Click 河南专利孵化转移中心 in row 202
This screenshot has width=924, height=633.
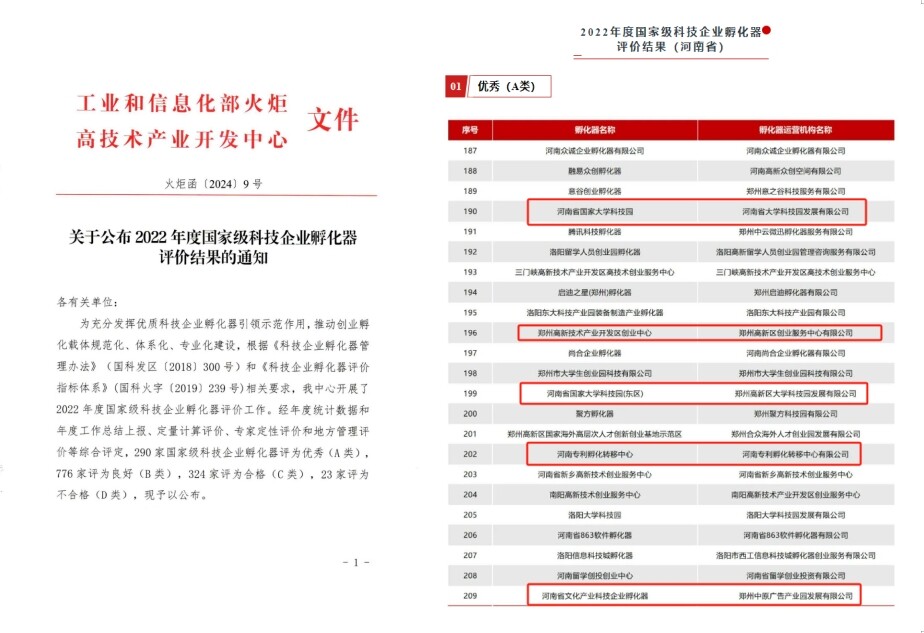pos(594,454)
